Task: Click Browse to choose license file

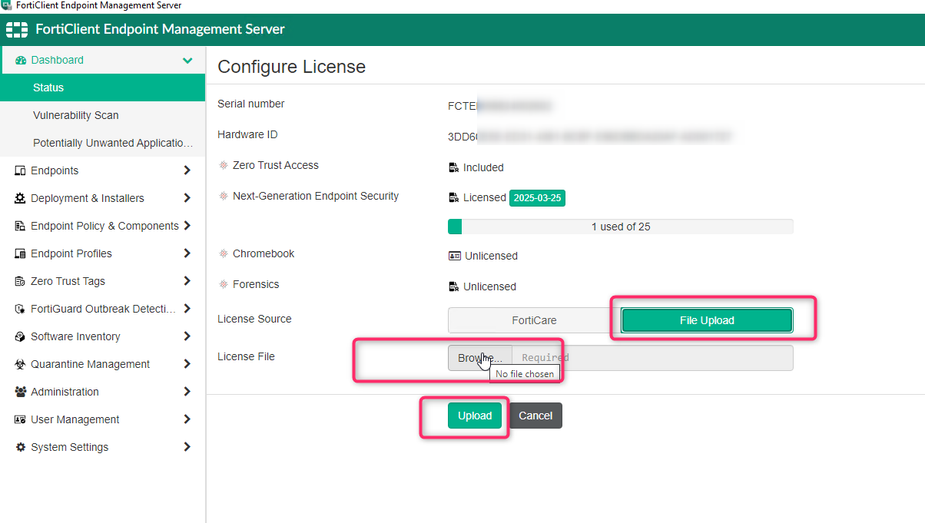Action: (x=480, y=358)
